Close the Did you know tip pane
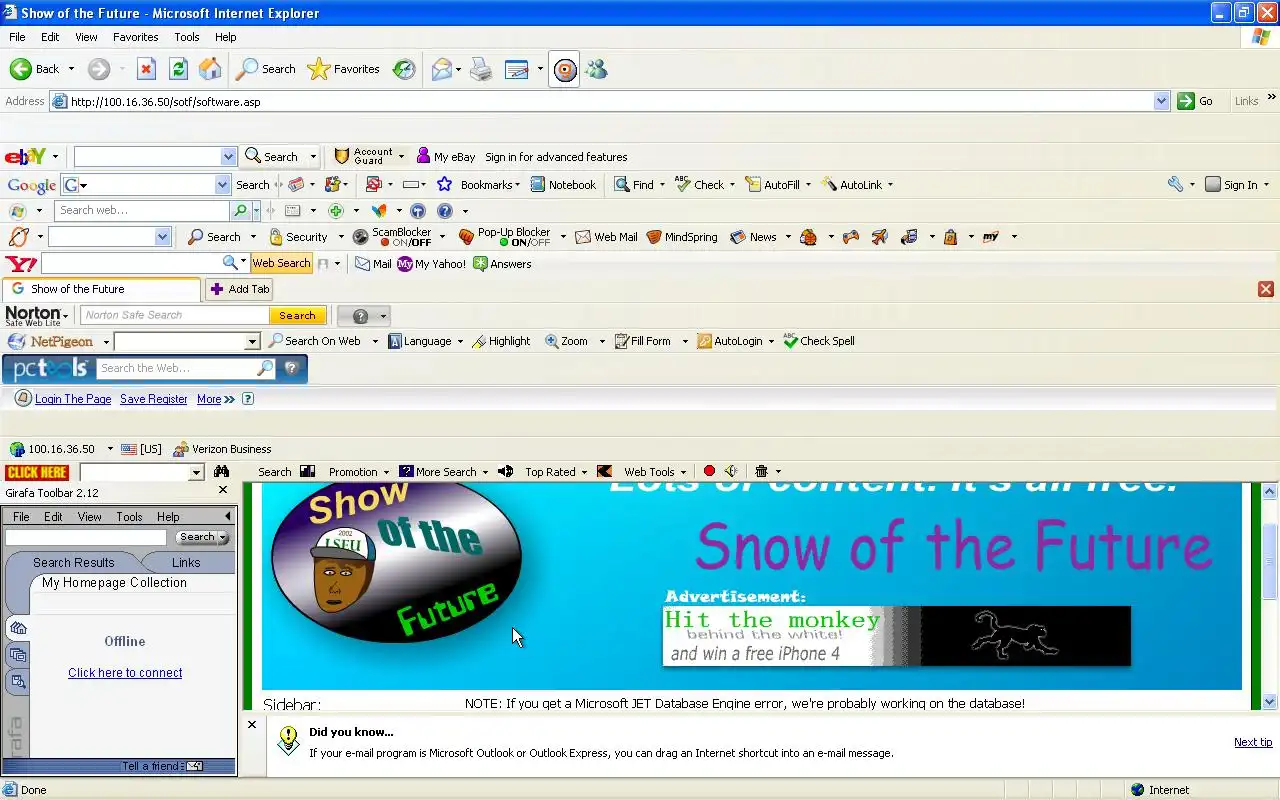 (252, 725)
